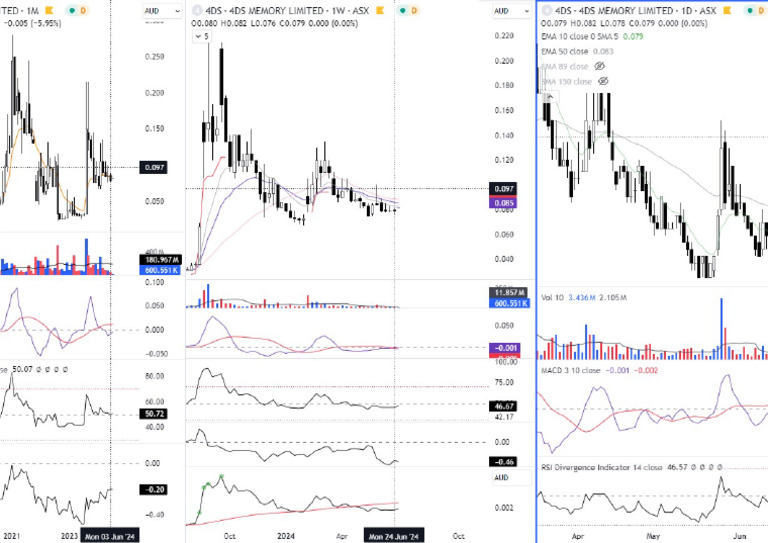Image resolution: width=768 pixels, height=543 pixels.
Task: Click the green market status dot on 1W chart
Action: click(x=403, y=10)
